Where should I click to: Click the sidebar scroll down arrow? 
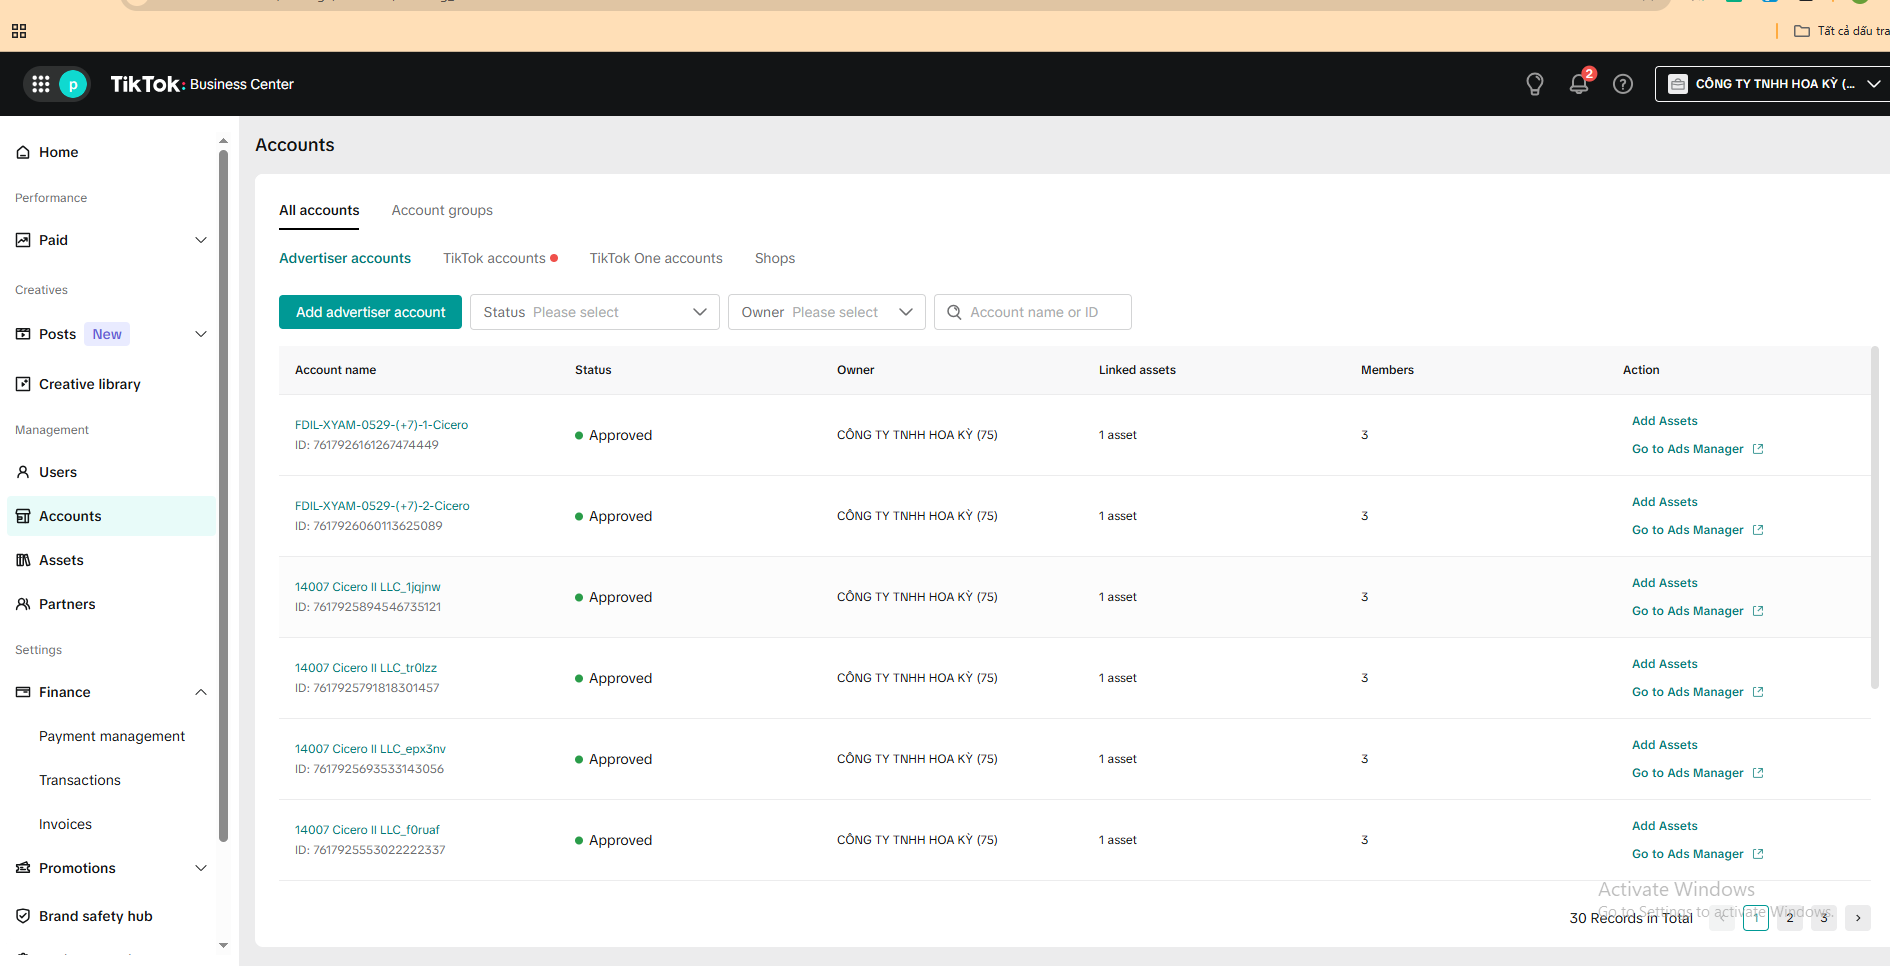pos(223,945)
